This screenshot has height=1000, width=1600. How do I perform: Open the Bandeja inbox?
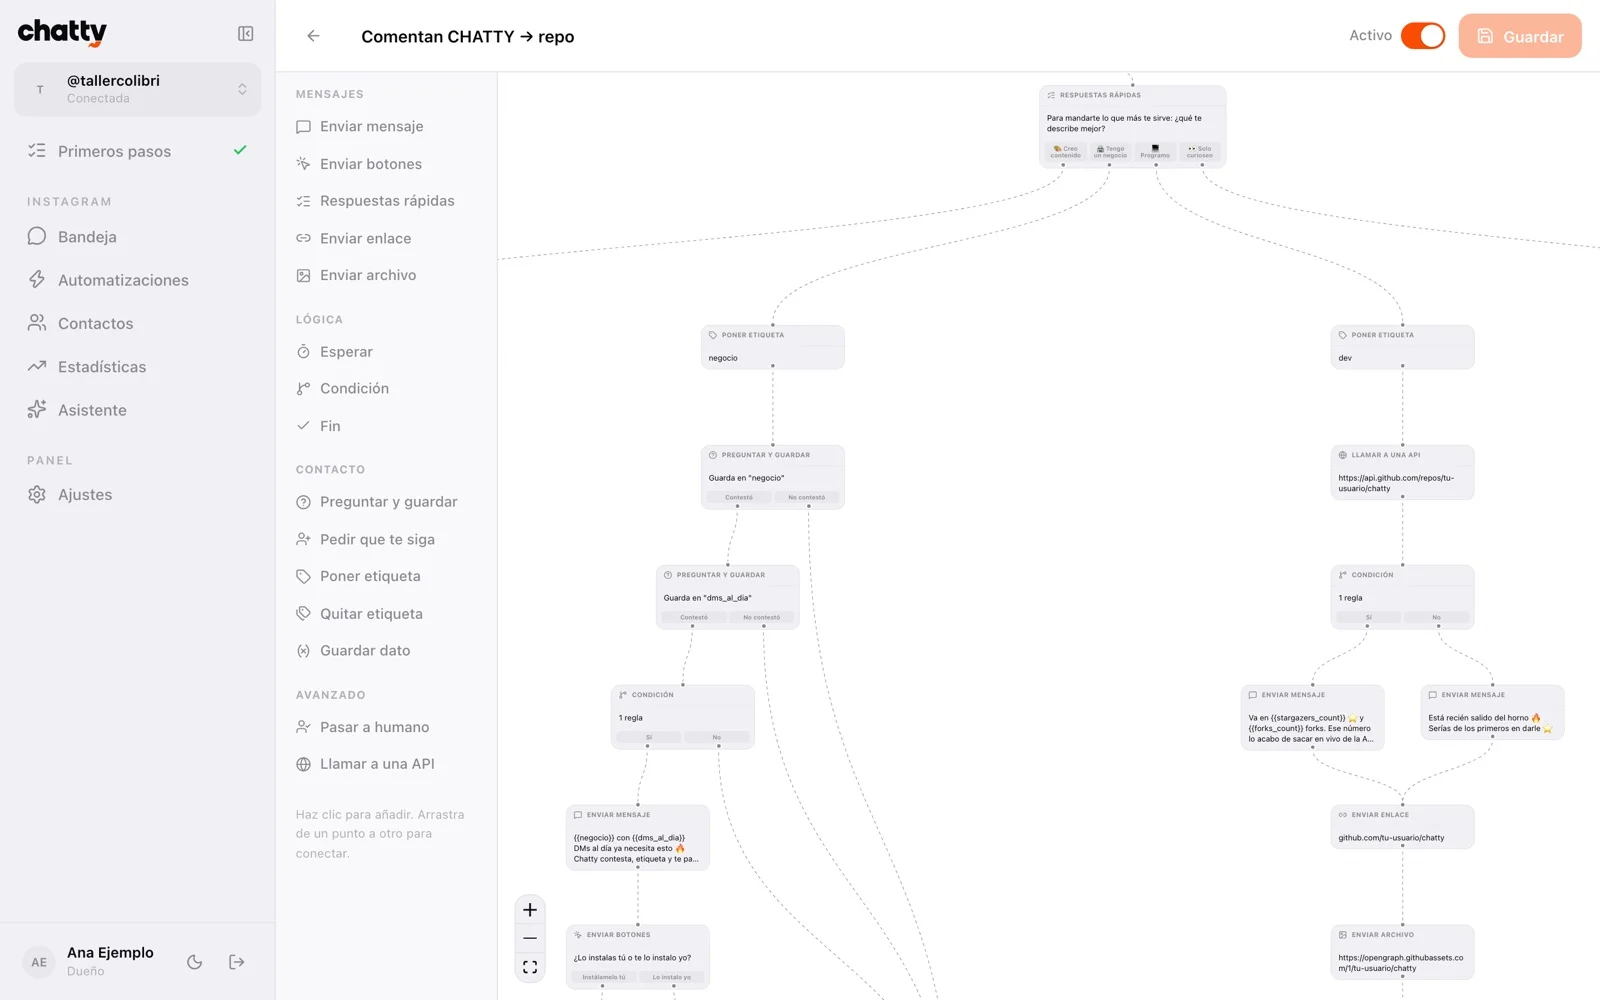137,237
